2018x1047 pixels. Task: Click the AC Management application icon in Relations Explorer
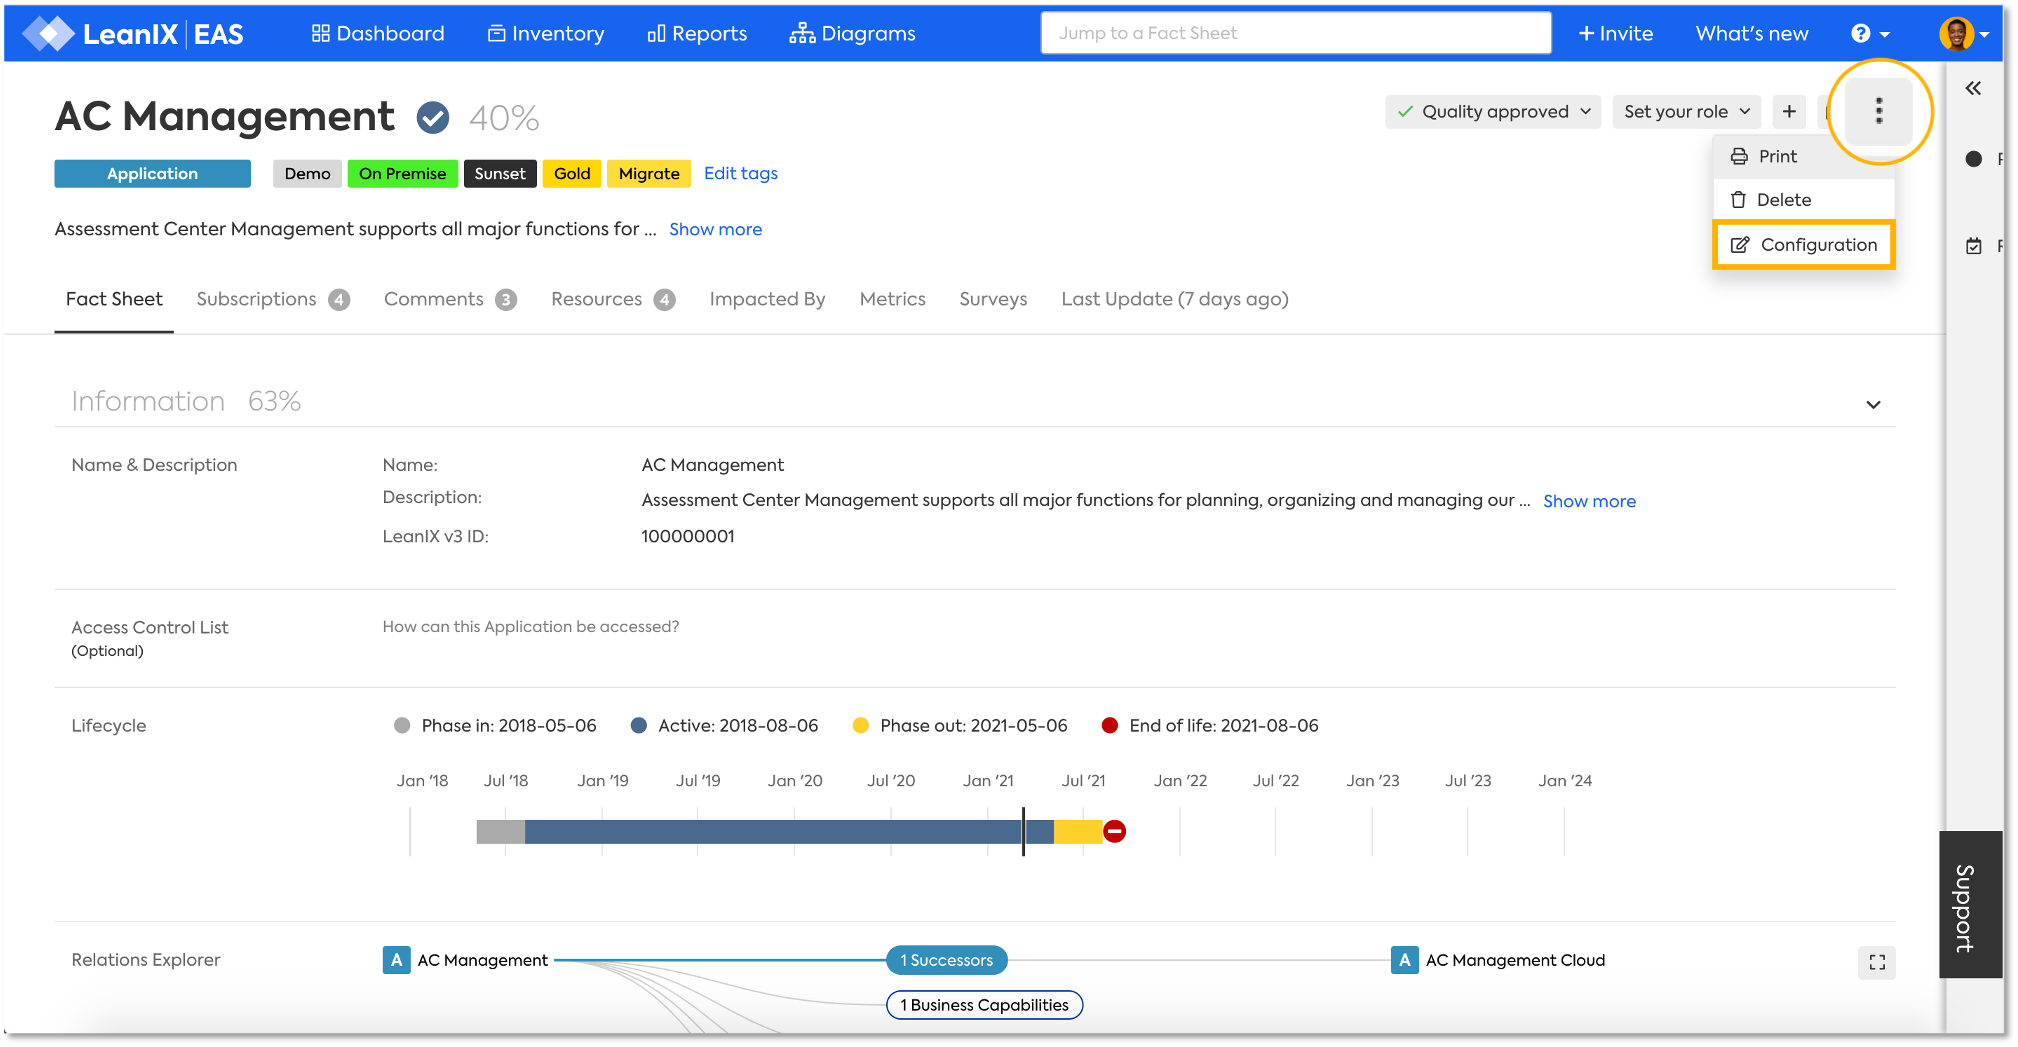(x=396, y=960)
